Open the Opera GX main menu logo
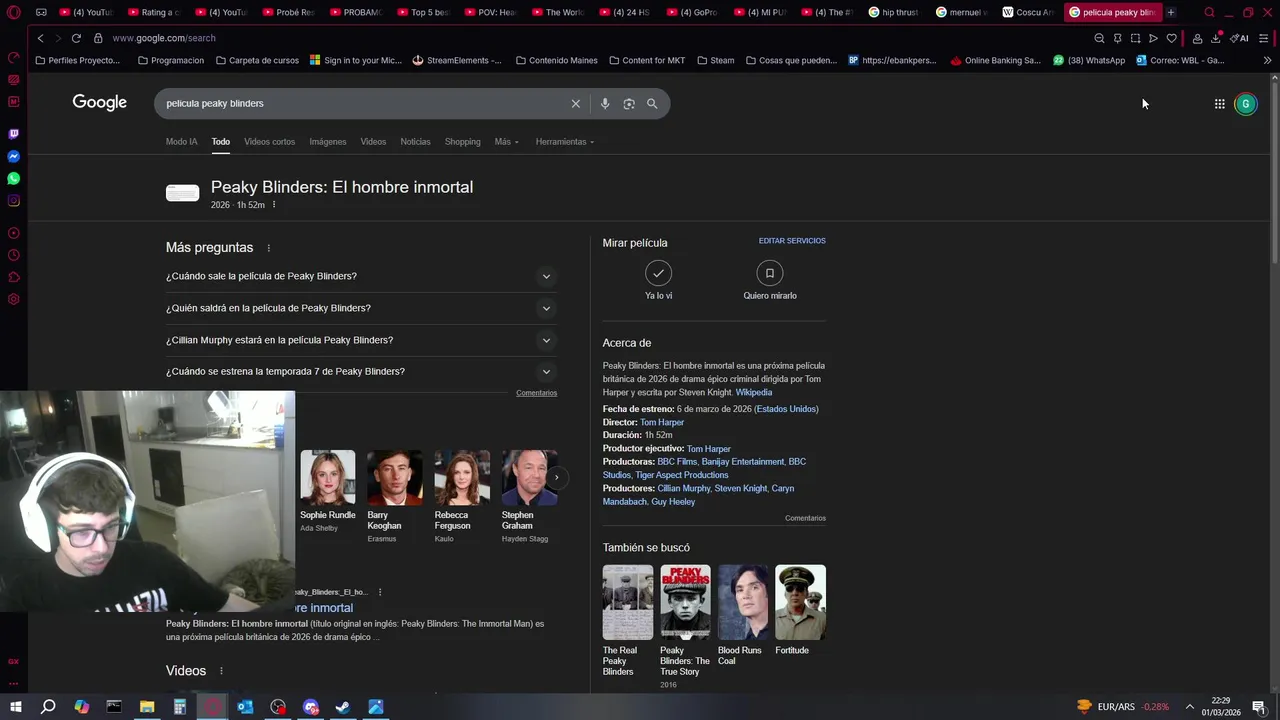 (x=13, y=12)
